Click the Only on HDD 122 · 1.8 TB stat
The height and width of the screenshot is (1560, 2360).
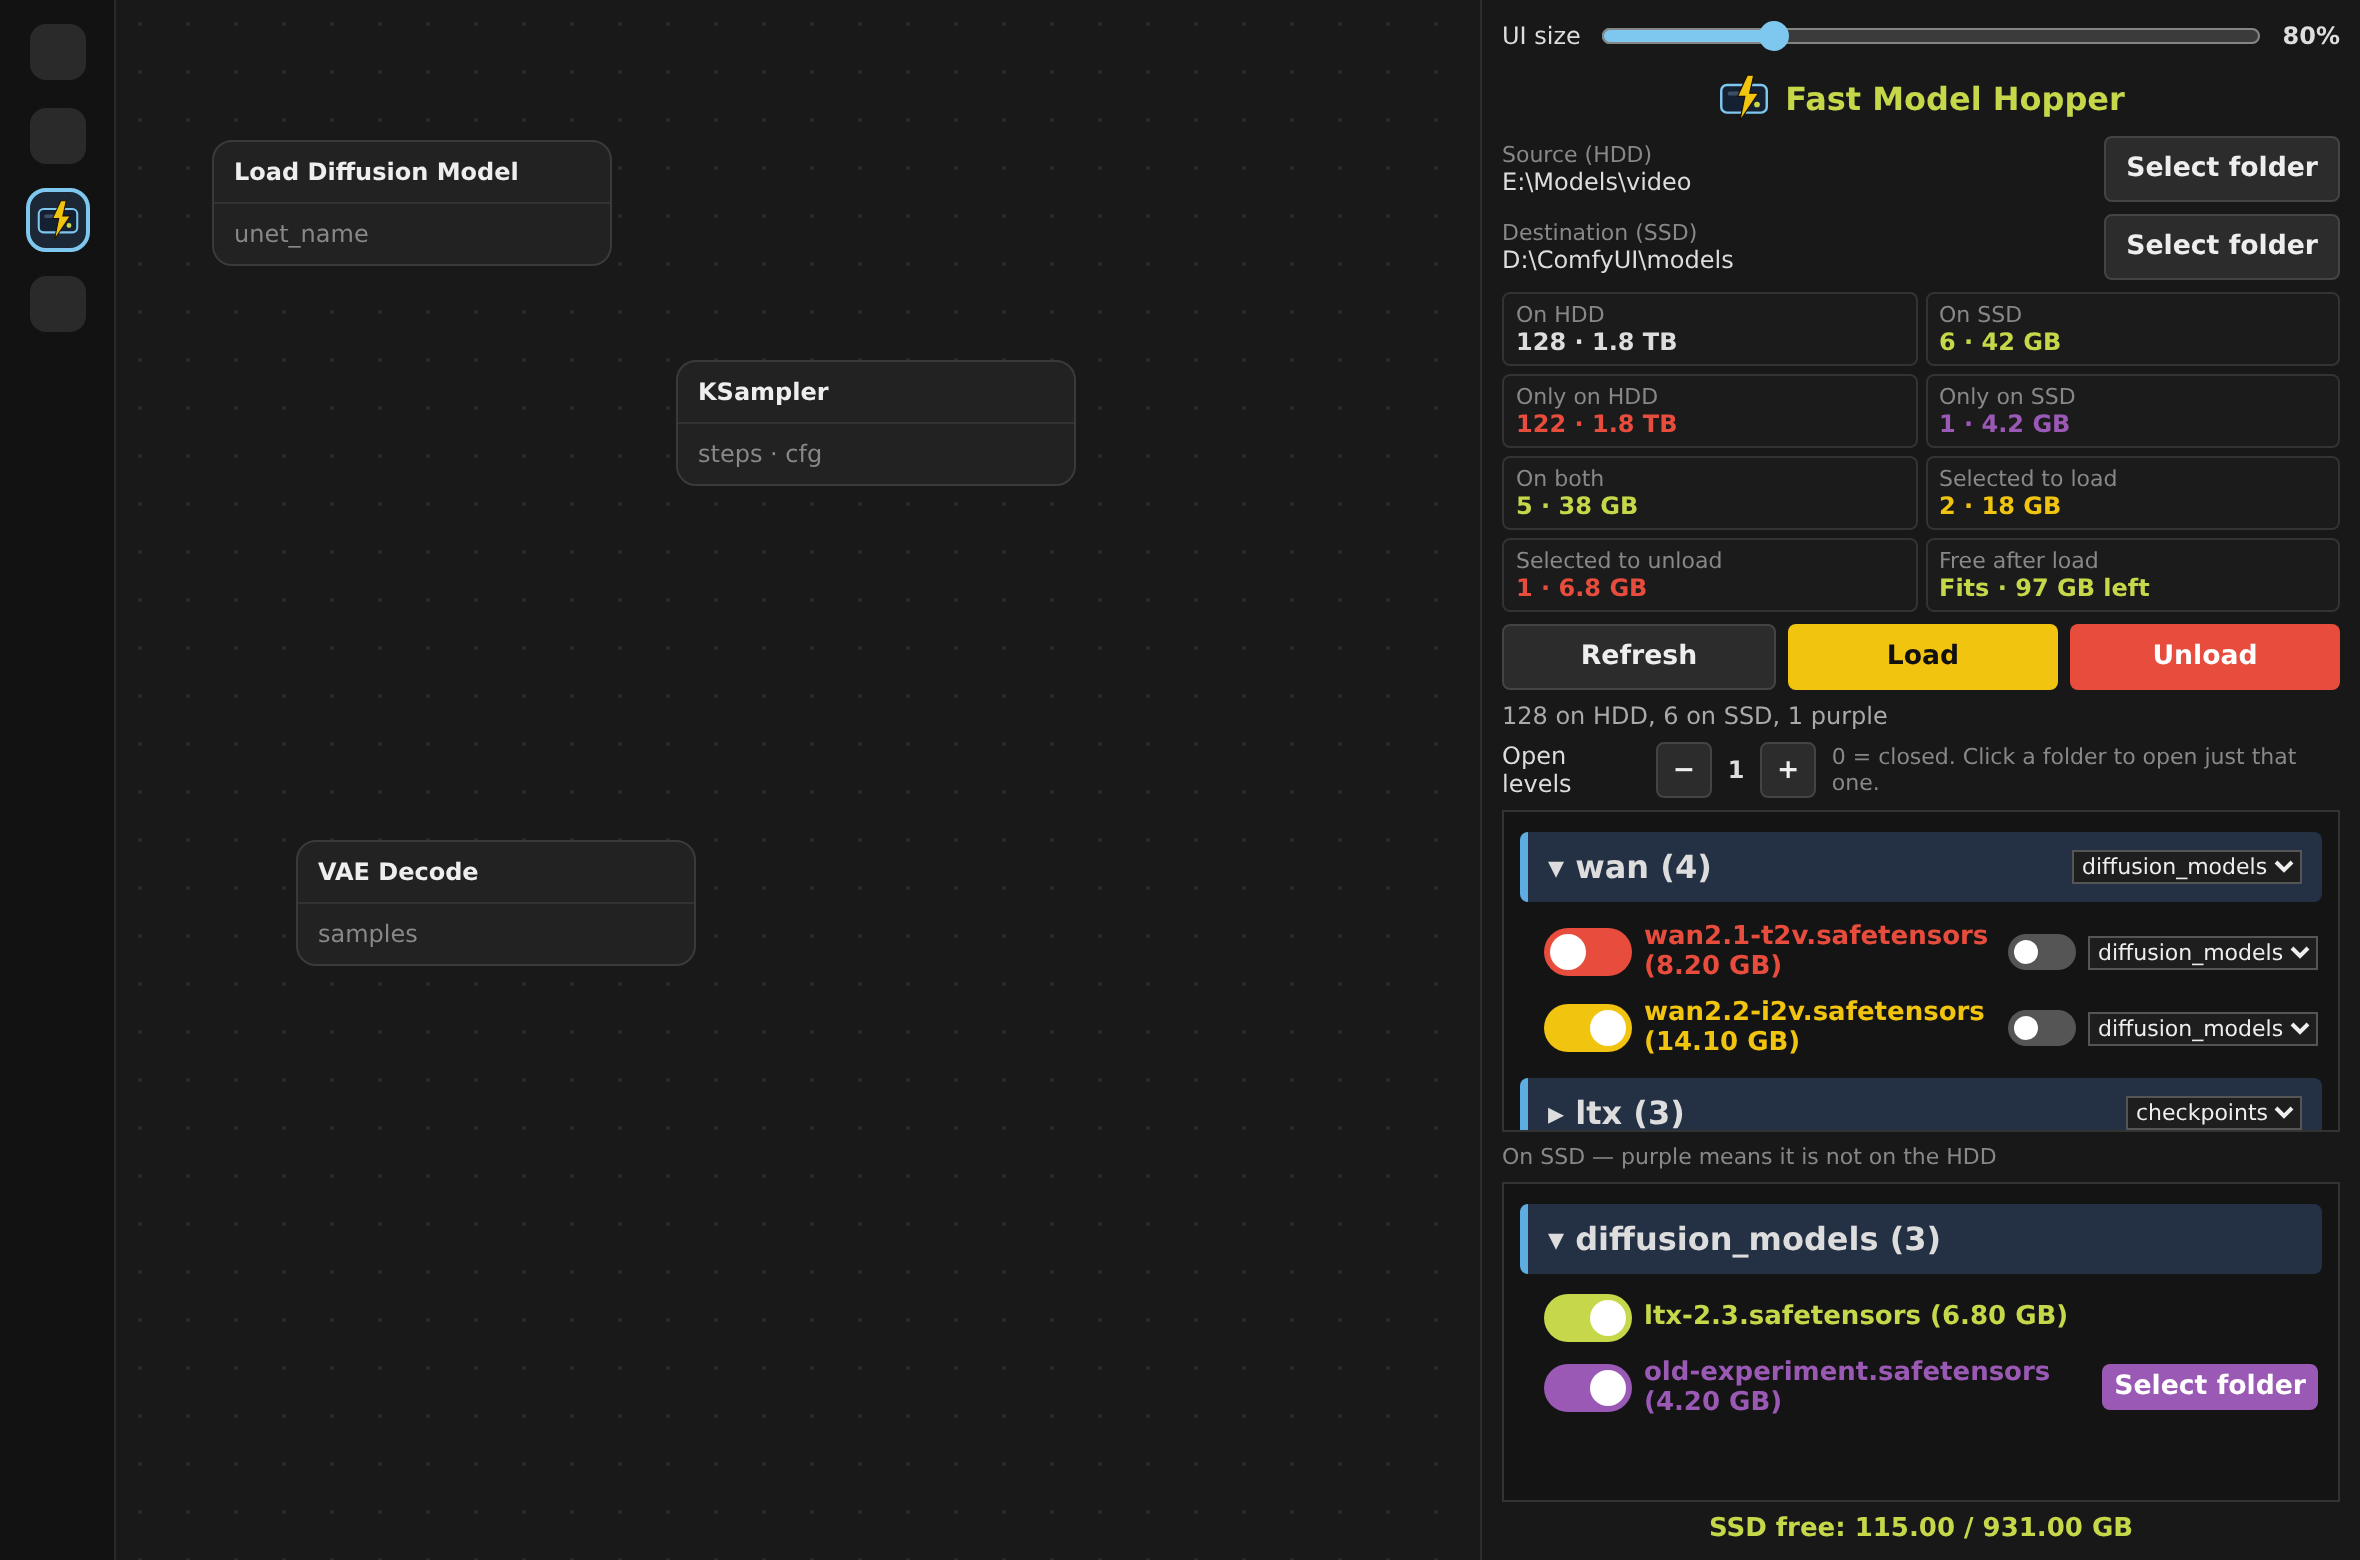tap(1709, 411)
